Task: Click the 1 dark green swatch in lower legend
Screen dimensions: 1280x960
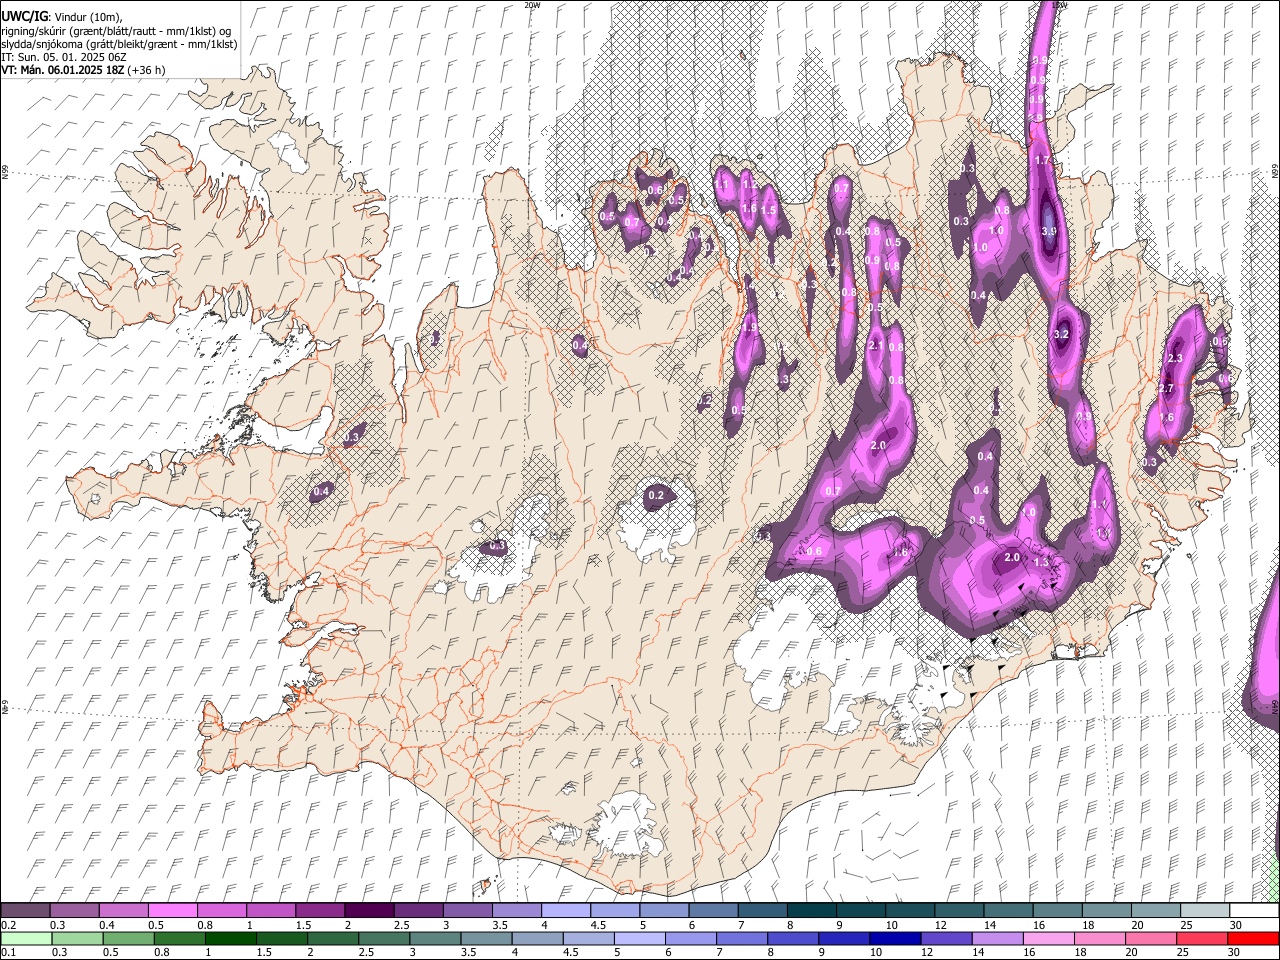Action: pos(231,938)
